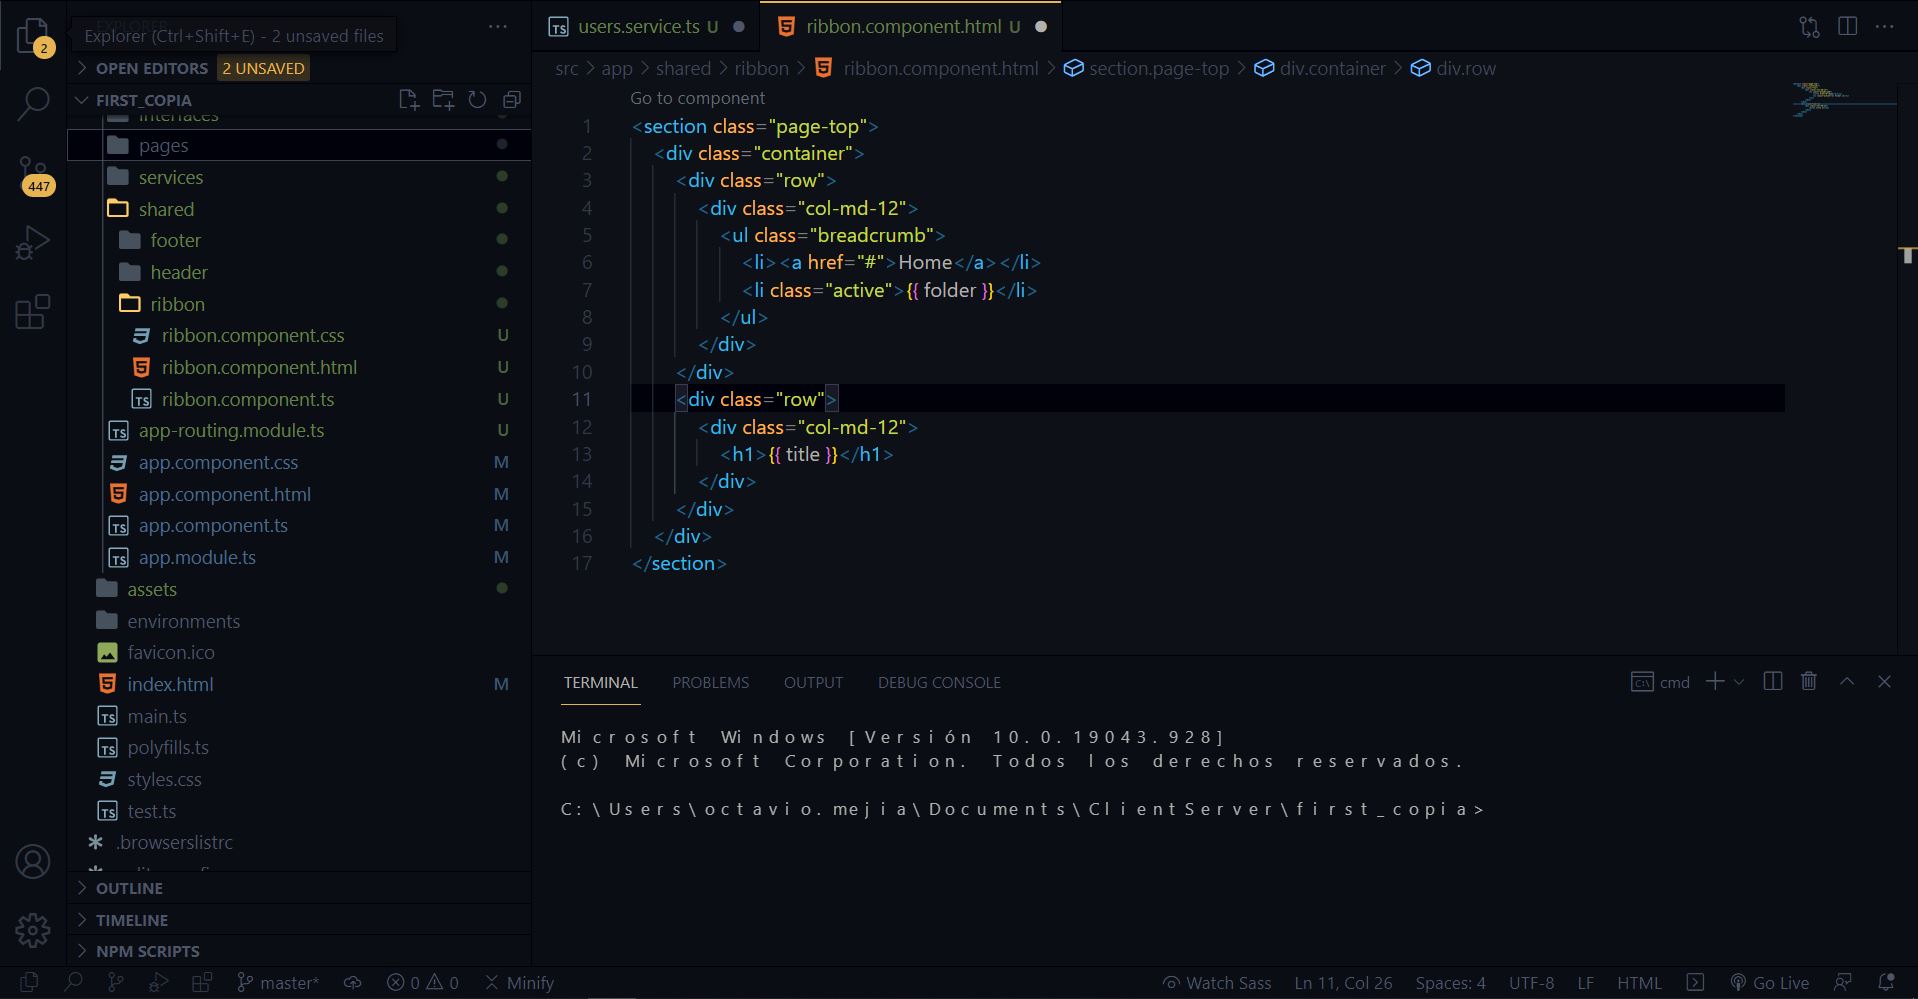Image resolution: width=1918 pixels, height=999 pixels.
Task: Open the Extensions view
Action: pyautogui.click(x=33, y=312)
